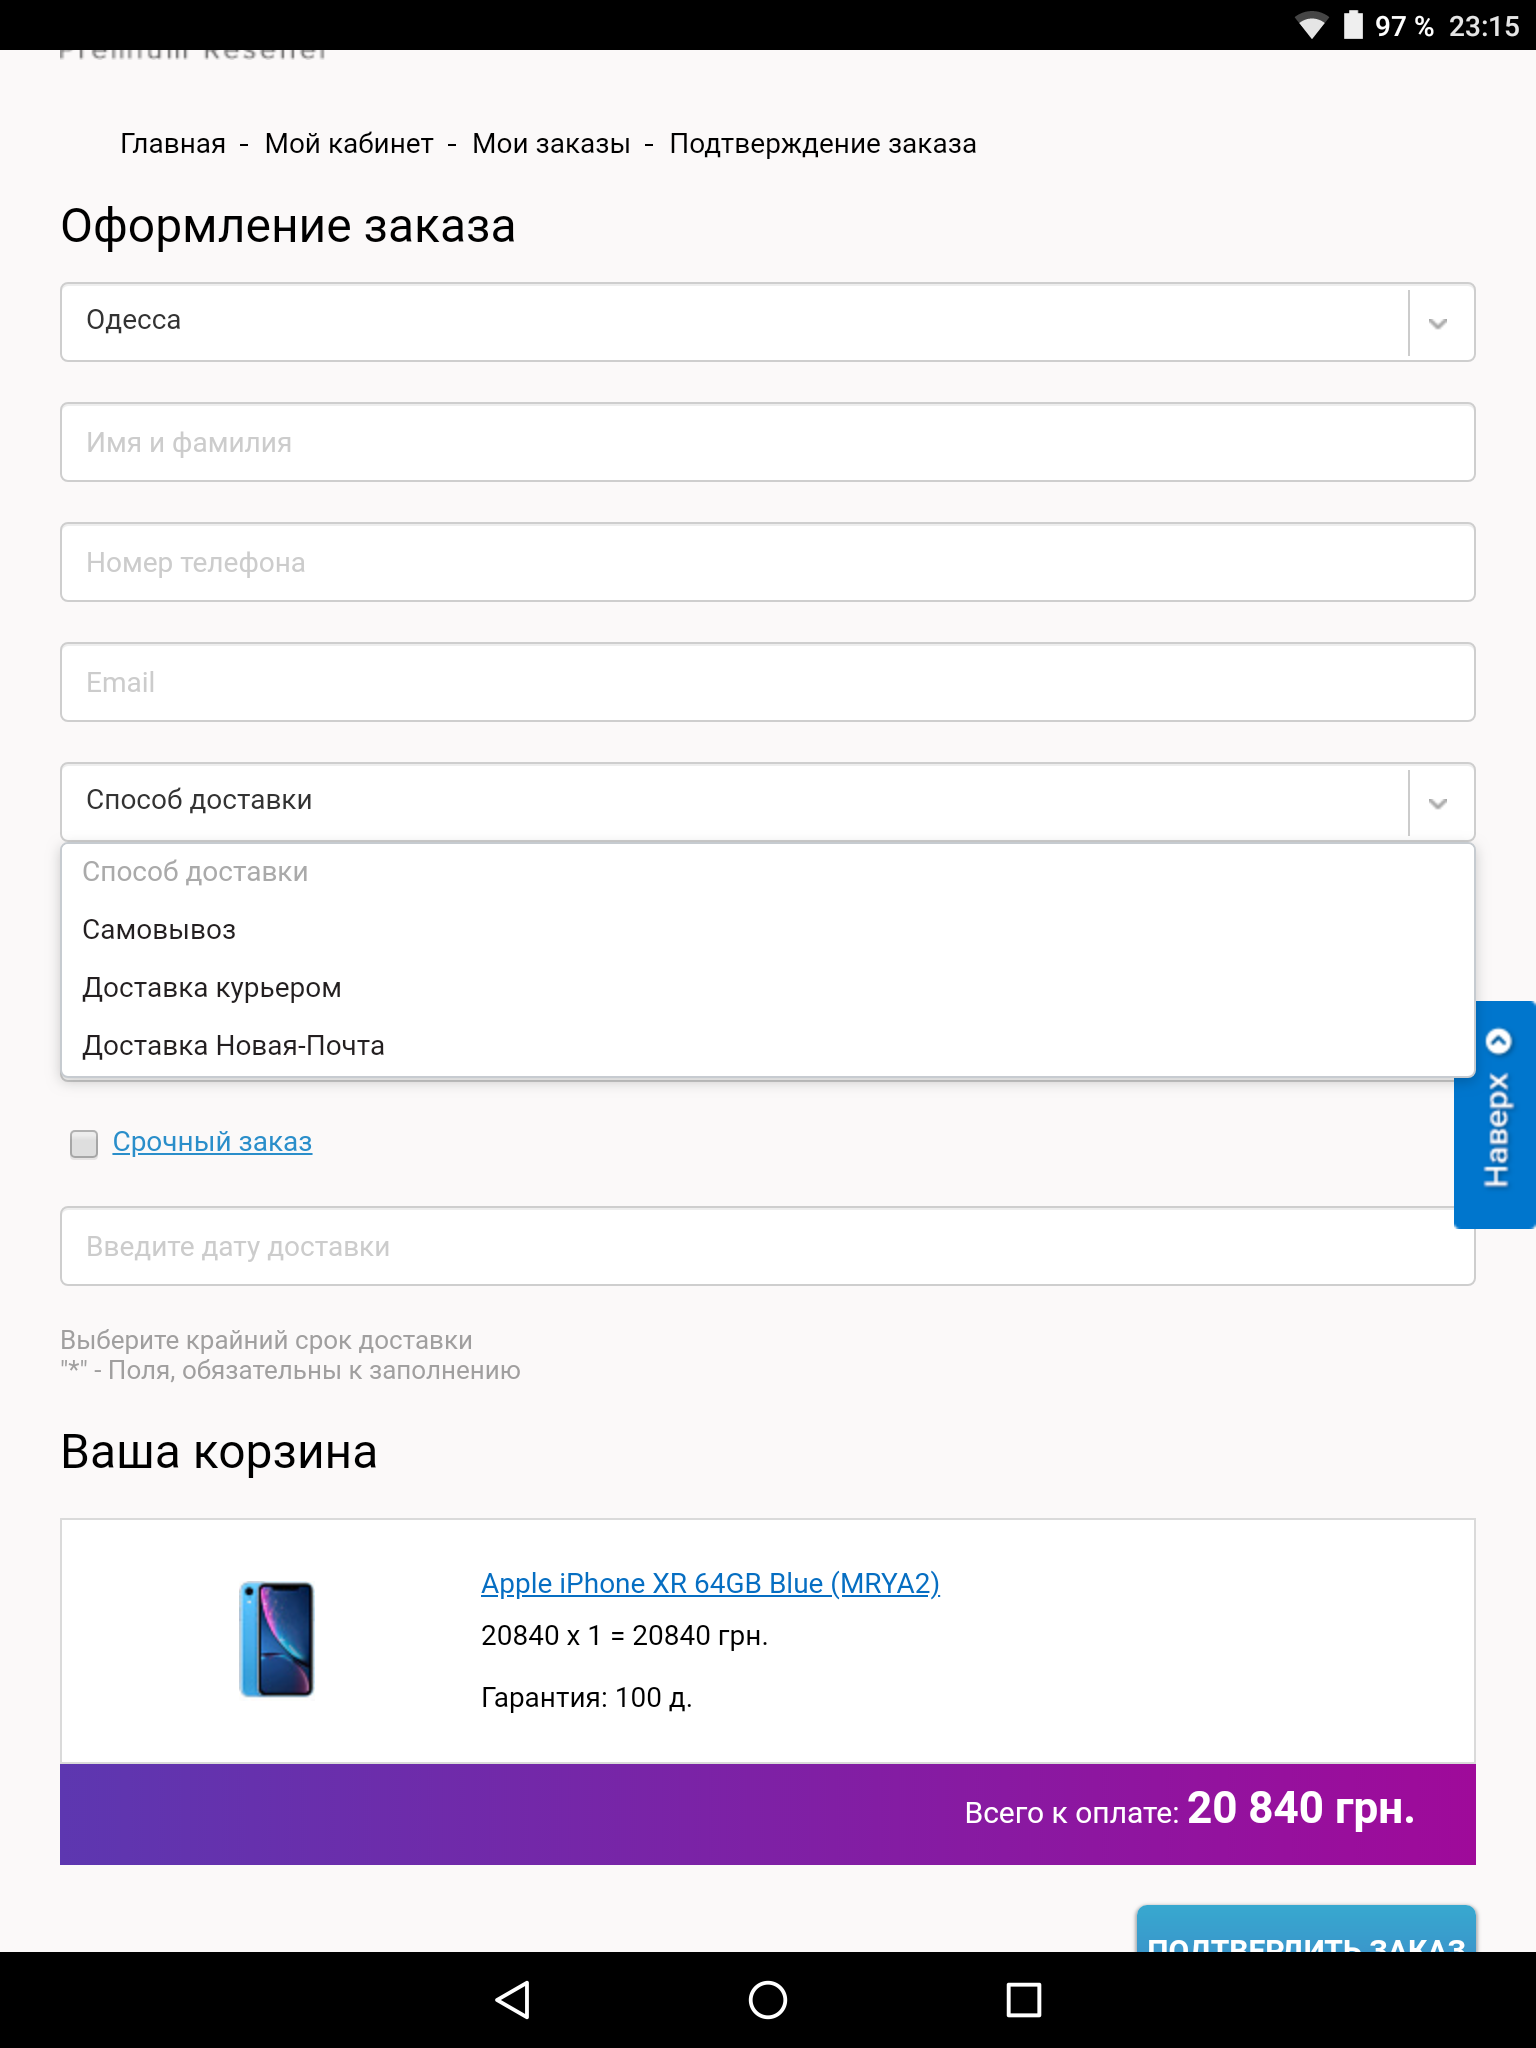1536x2048 pixels.
Task: Open 'Мои заказы' breadcrumb link
Action: (551, 144)
